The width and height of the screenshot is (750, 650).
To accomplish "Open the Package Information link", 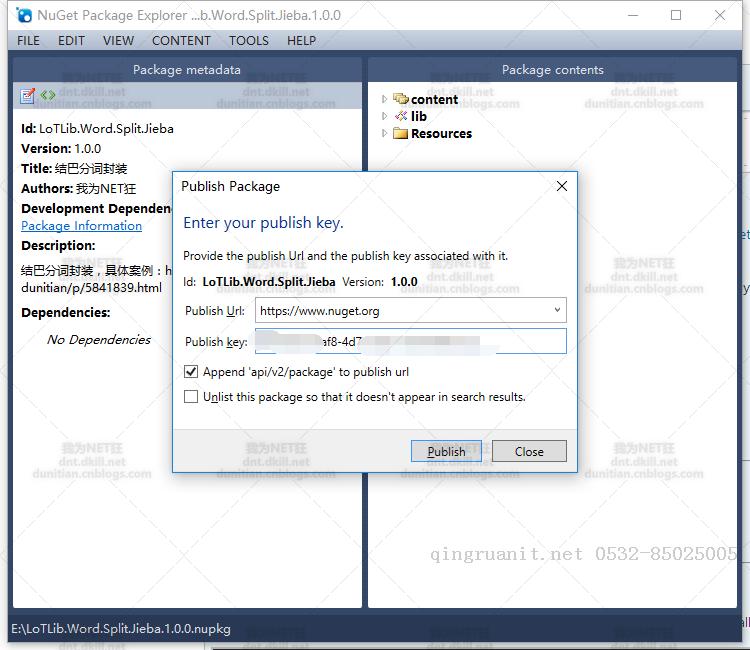I will point(81,226).
